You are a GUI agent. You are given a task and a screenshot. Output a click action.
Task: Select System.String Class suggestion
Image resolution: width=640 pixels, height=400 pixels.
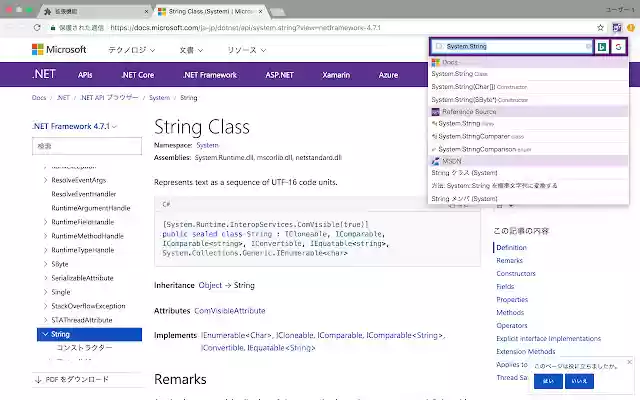tap(529, 74)
